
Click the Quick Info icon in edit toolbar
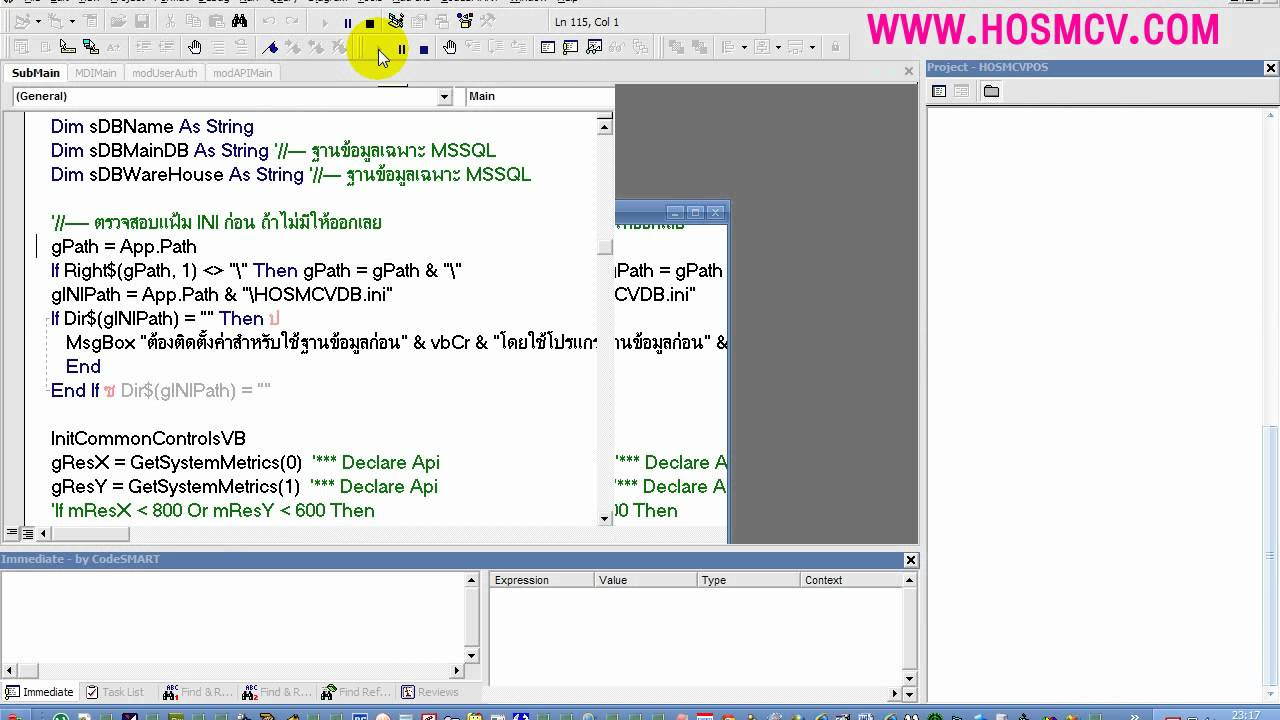coord(67,47)
